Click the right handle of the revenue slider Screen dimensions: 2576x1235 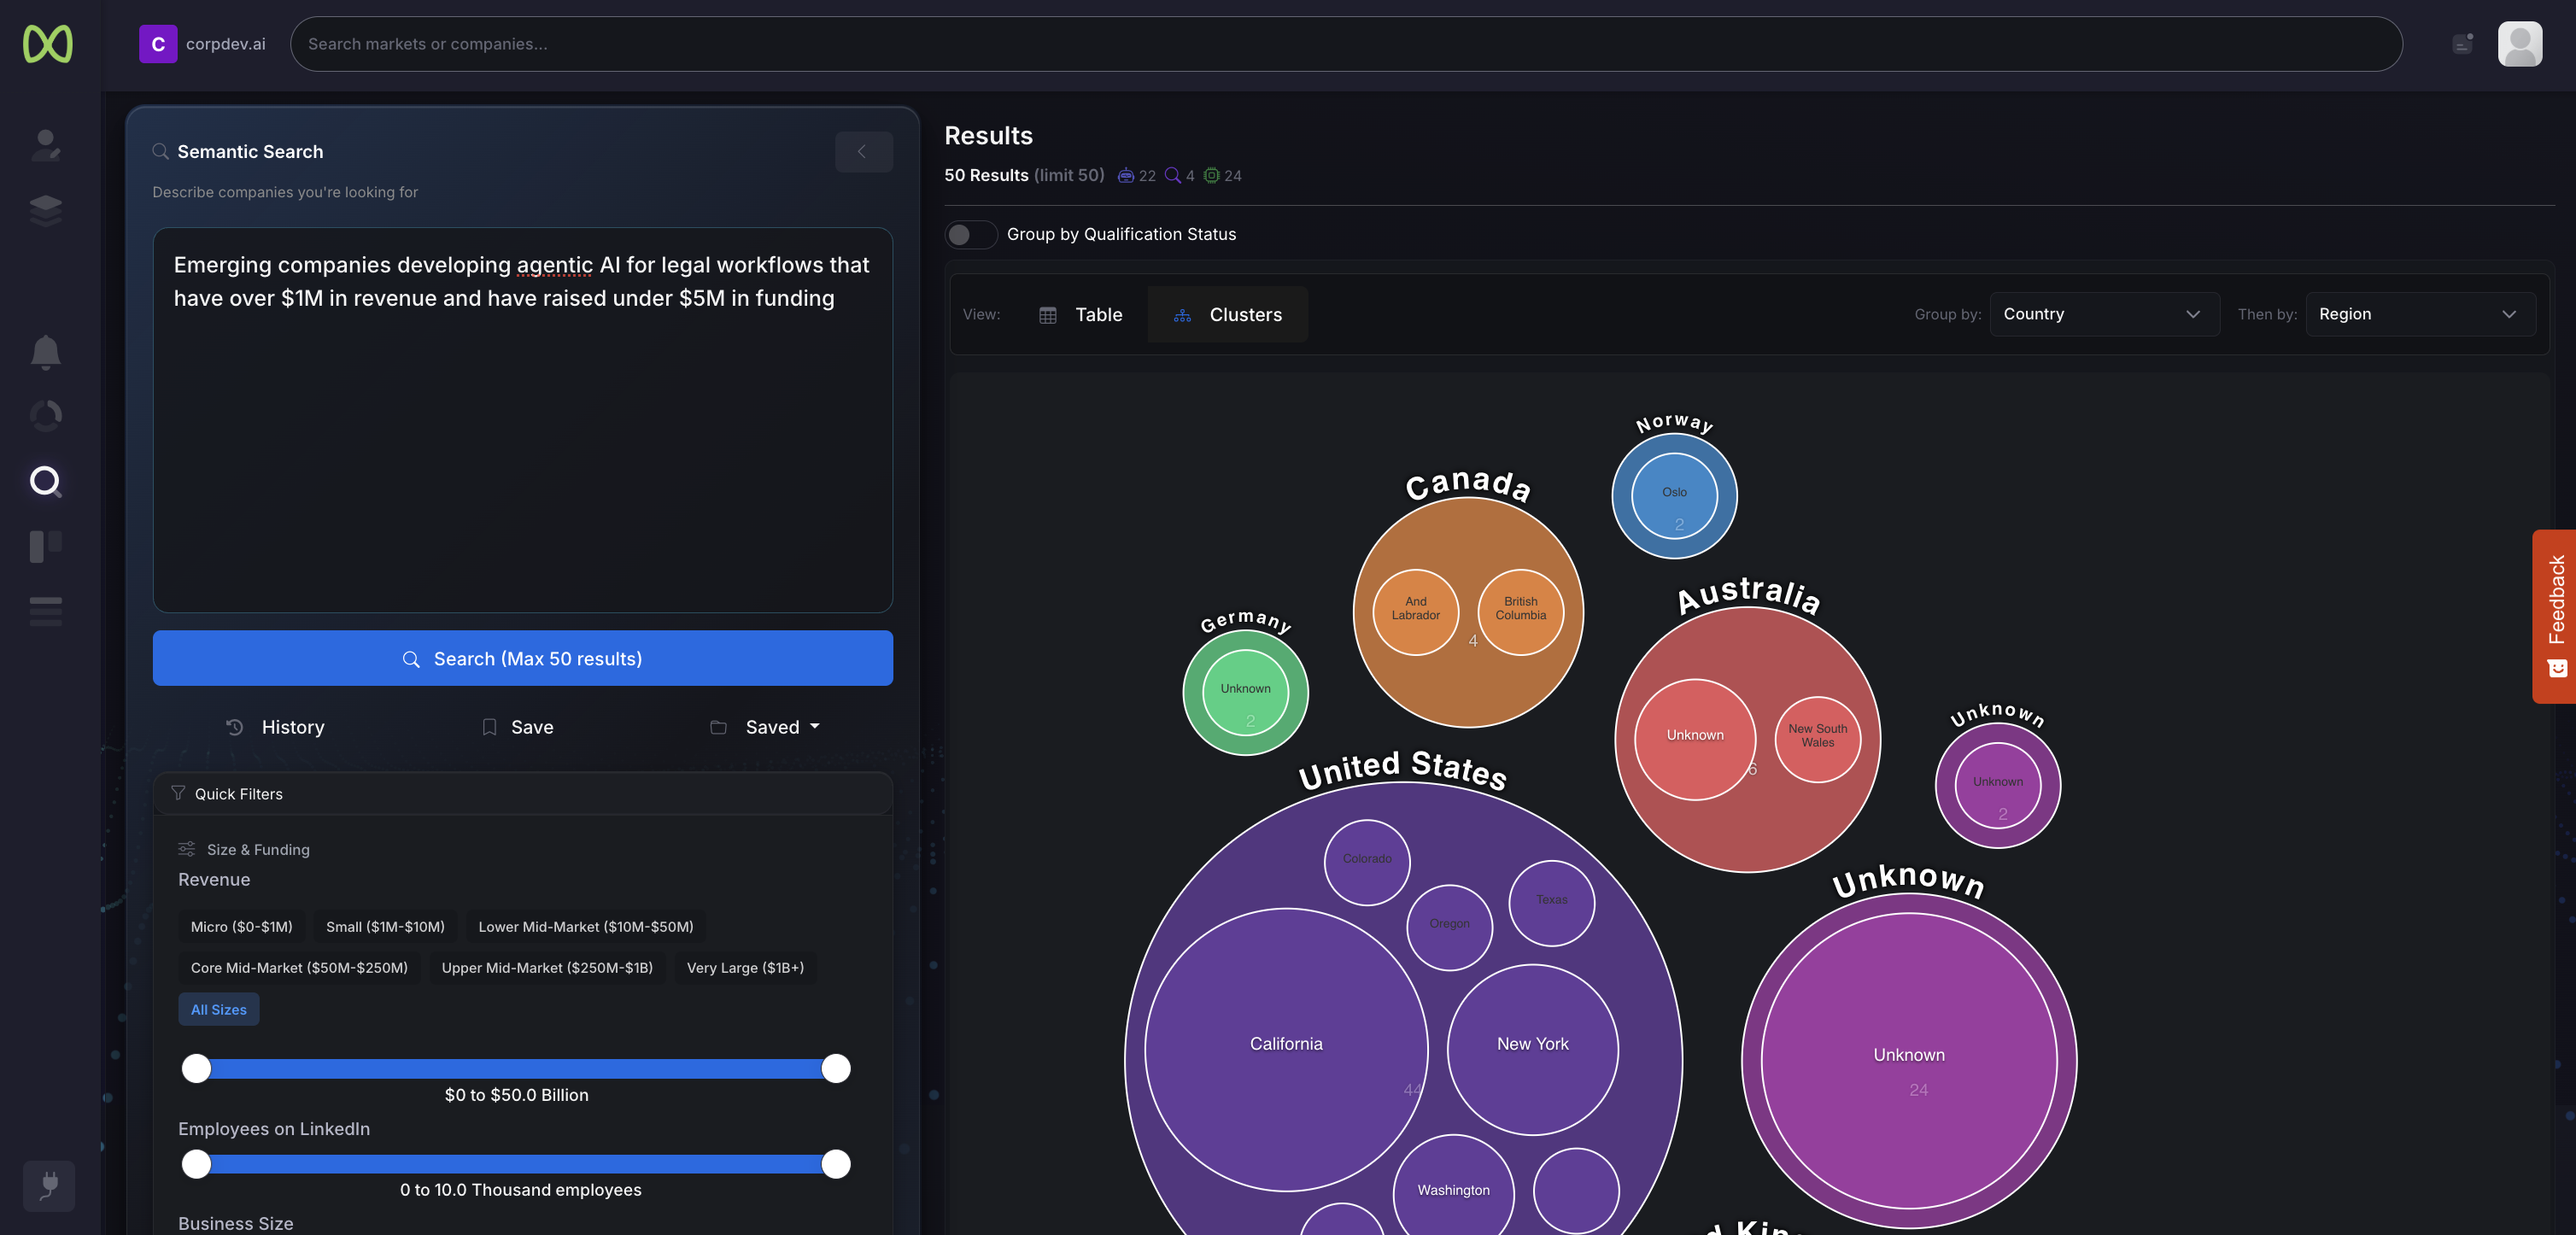[836, 1068]
